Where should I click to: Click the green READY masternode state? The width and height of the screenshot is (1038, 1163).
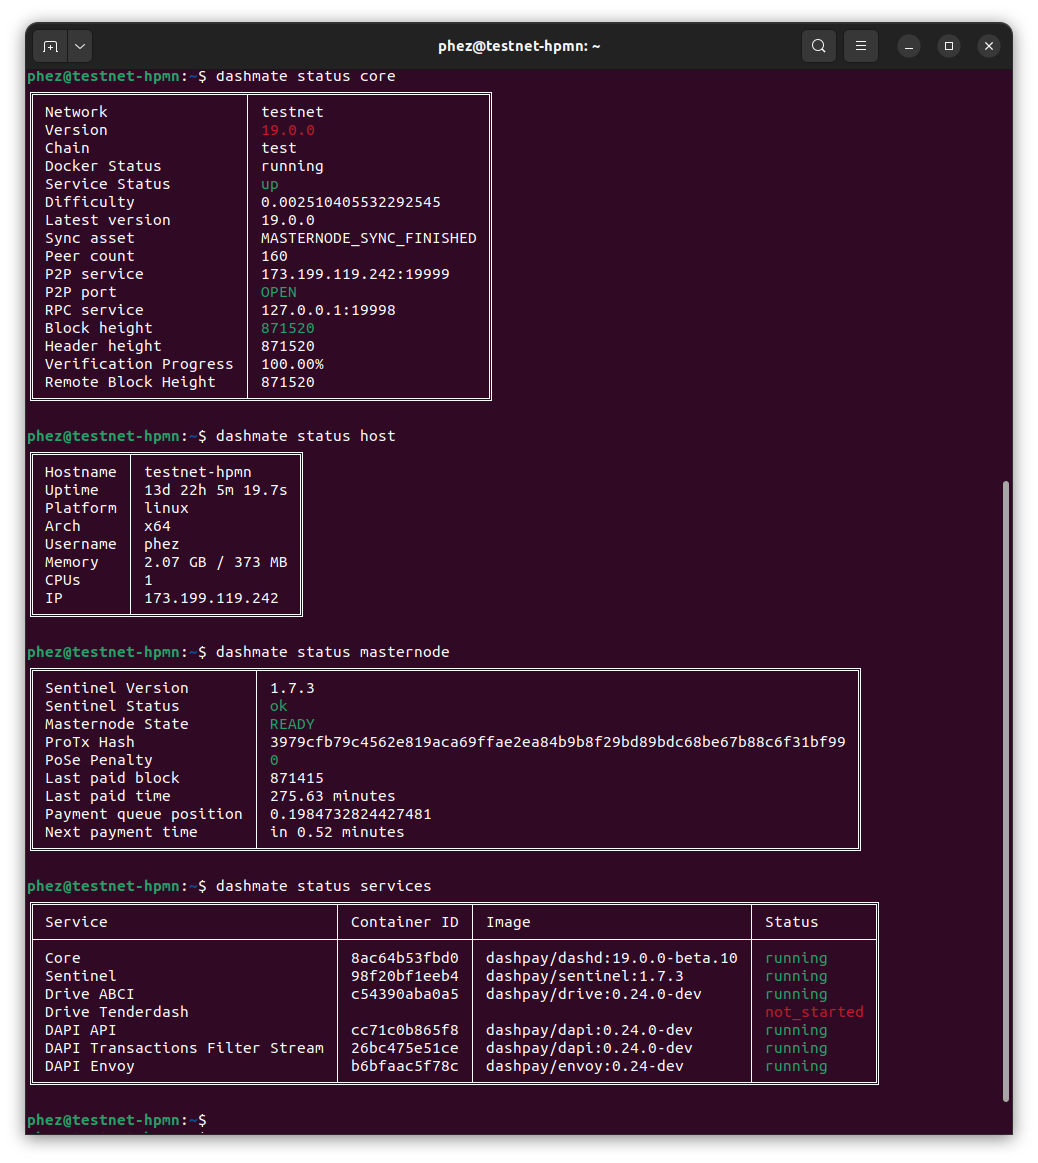point(292,724)
